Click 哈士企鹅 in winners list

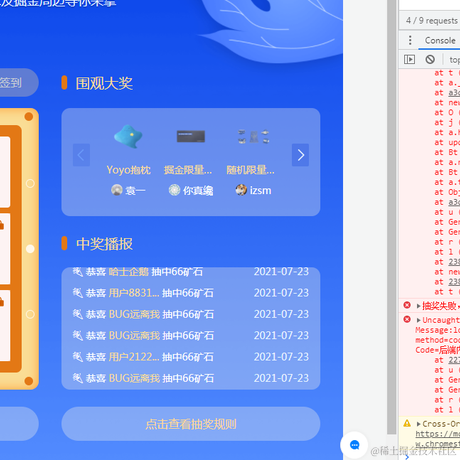coord(128,272)
